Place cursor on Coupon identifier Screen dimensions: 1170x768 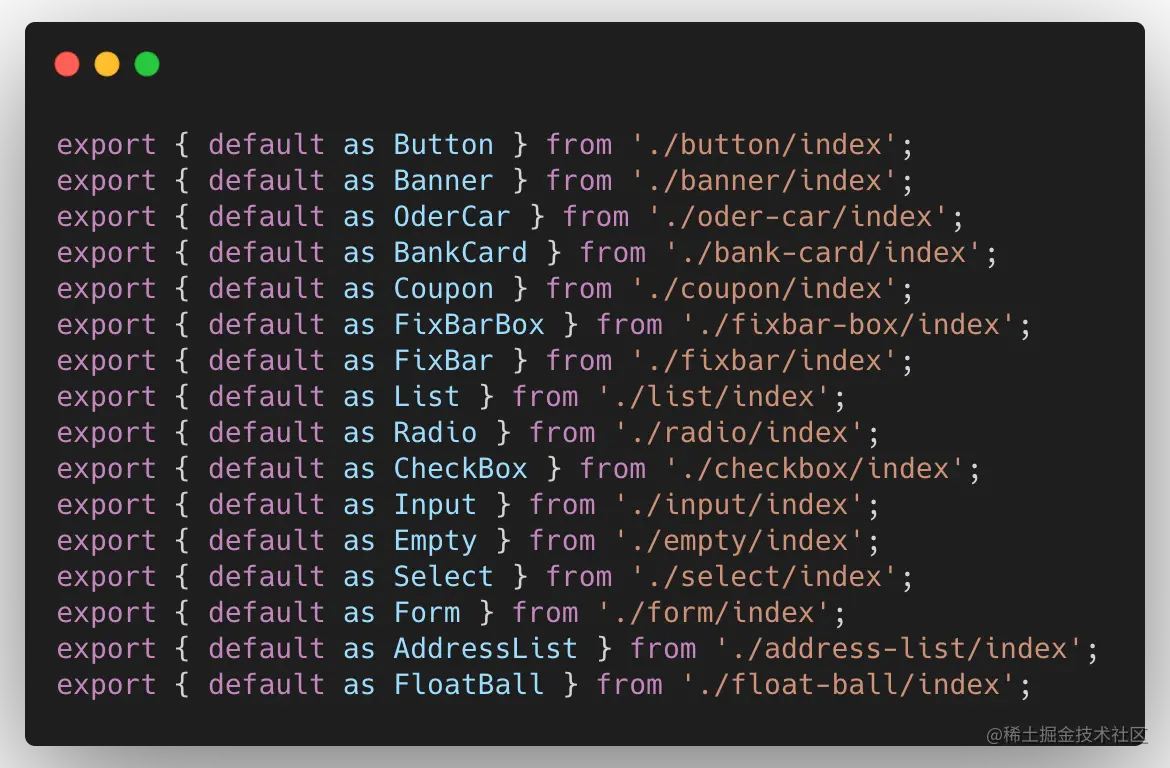pos(443,289)
